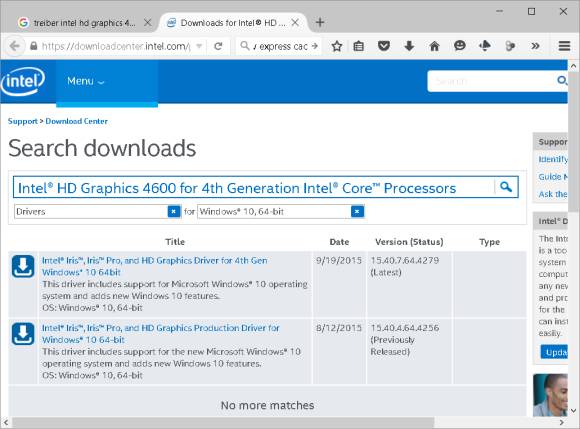Open the Firefox hamburger menu

564,46
